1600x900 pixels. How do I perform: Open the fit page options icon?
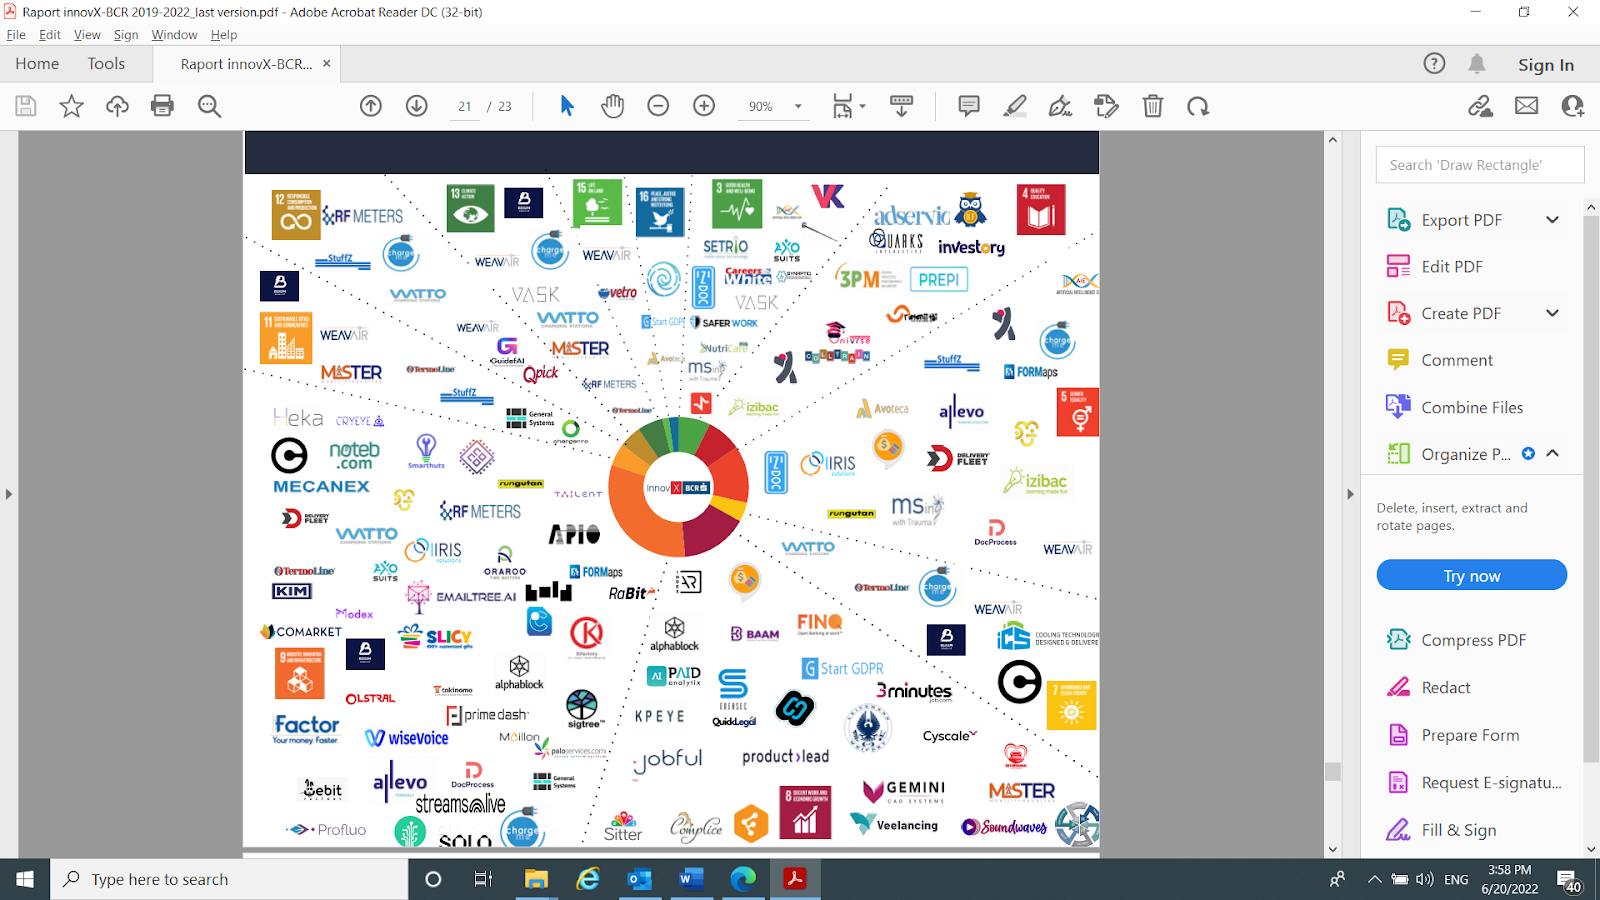coord(848,106)
